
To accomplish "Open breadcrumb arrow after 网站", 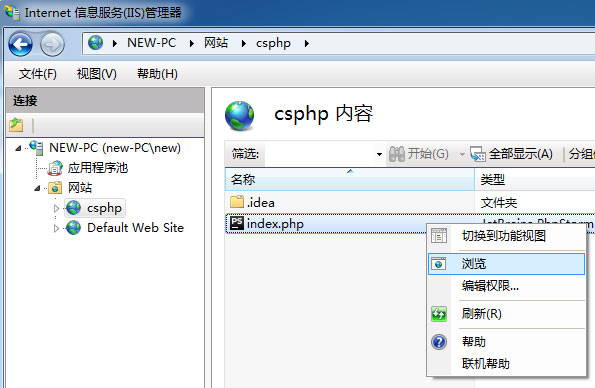I will (x=244, y=44).
